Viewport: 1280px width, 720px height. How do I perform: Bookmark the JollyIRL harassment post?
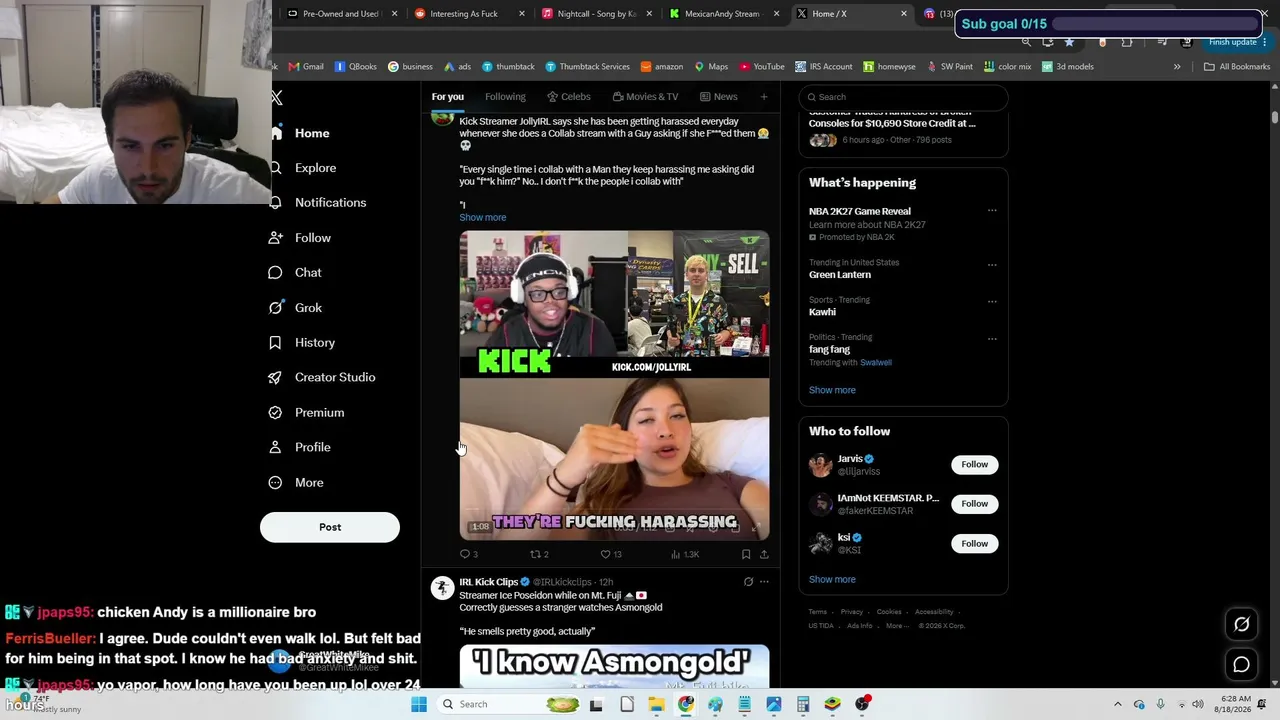[746, 554]
